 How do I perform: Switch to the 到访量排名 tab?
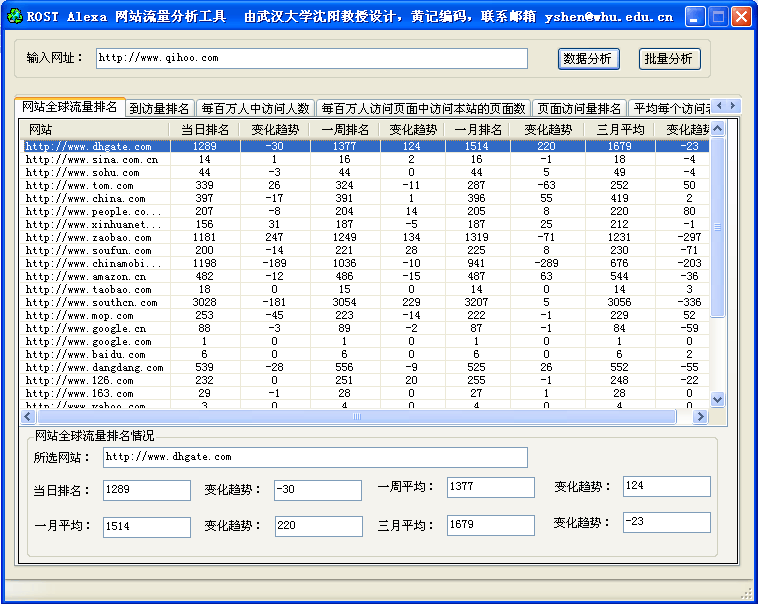point(159,109)
